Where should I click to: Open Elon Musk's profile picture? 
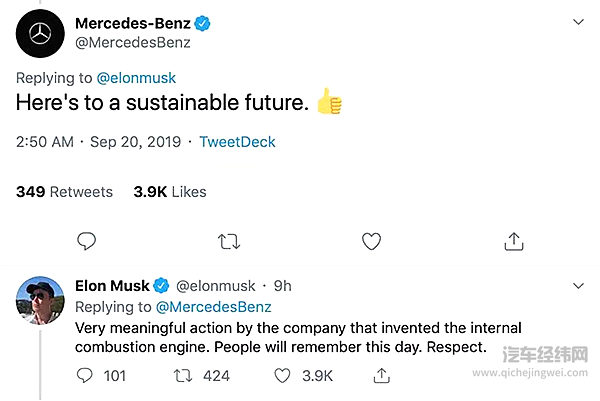[x=40, y=300]
